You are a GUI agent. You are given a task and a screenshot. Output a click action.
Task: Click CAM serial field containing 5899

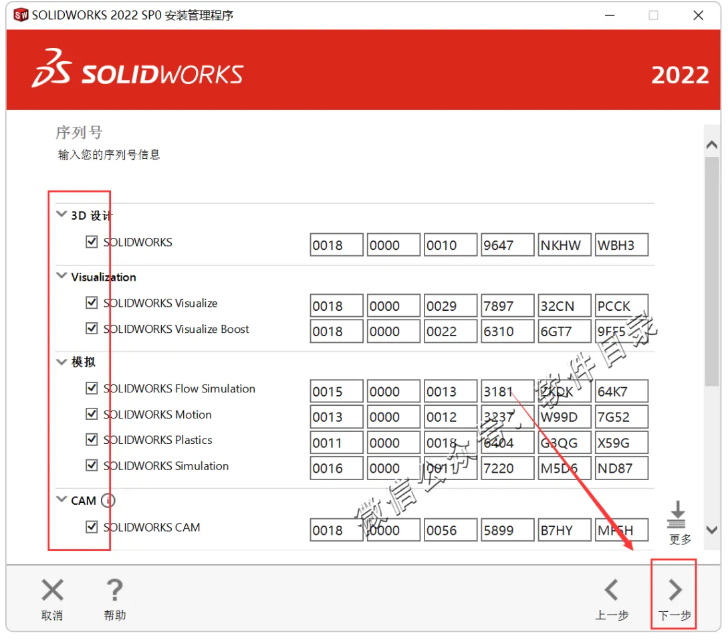507,530
